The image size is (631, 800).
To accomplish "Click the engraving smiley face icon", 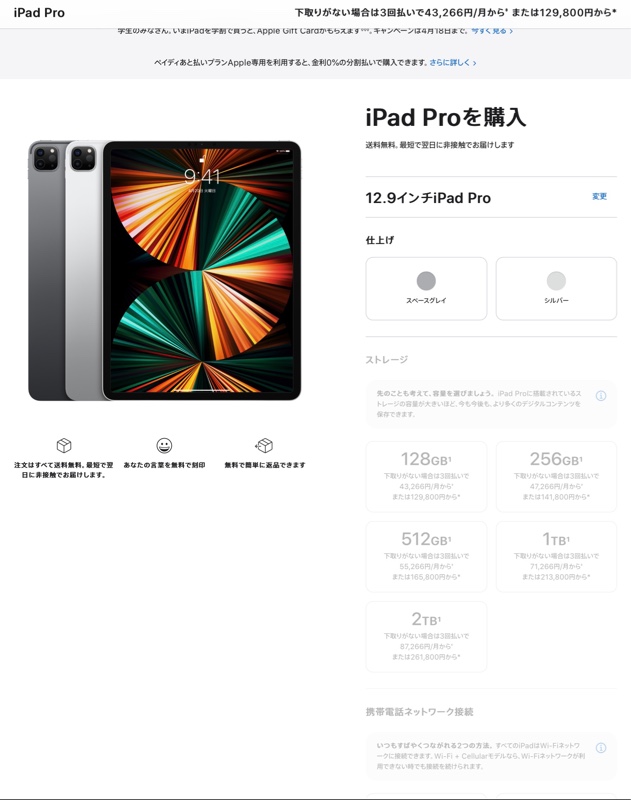I will pos(164,445).
